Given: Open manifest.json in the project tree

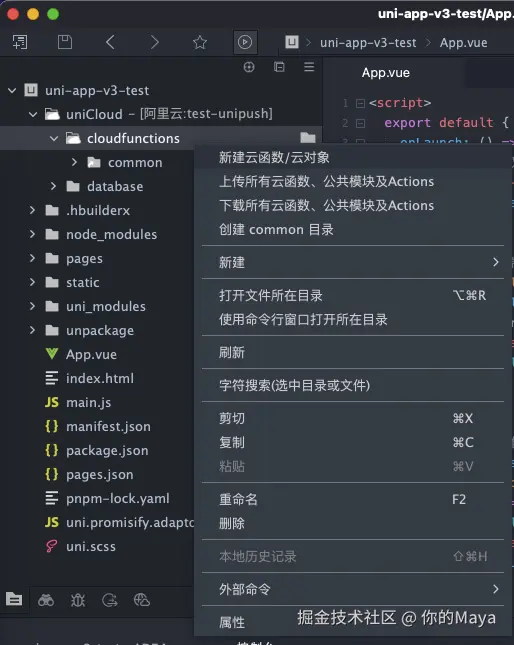Looking at the screenshot, I should pos(108,427).
